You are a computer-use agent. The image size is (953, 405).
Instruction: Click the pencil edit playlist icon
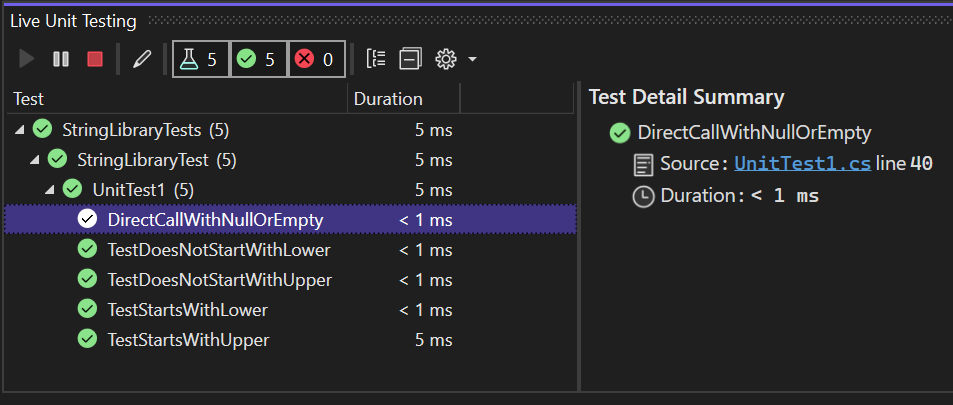click(x=141, y=59)
